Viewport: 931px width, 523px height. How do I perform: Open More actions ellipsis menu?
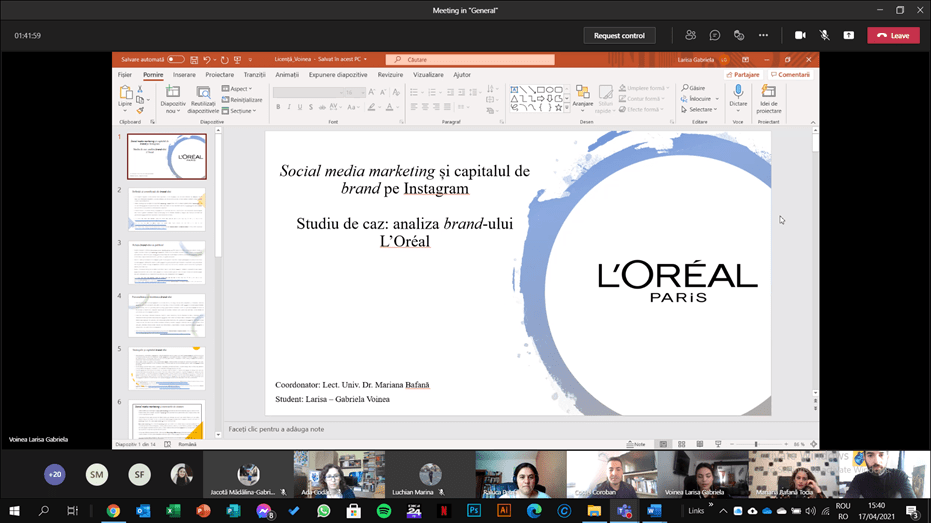pos(763,35)
